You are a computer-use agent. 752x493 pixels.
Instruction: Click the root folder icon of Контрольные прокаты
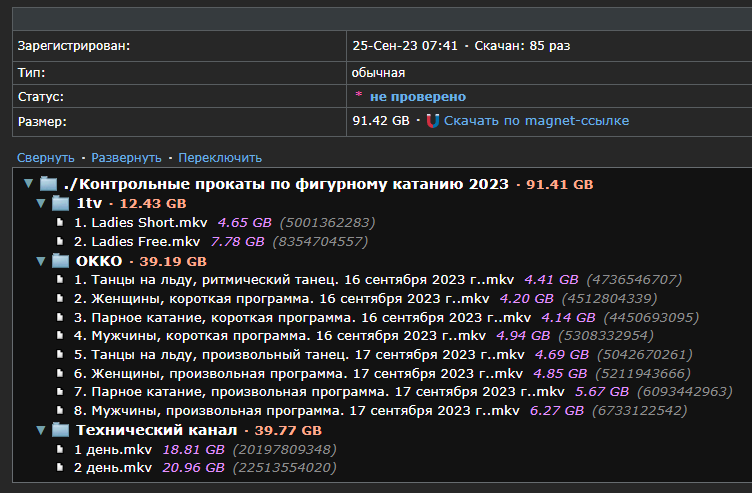click(x=48, y=184)
